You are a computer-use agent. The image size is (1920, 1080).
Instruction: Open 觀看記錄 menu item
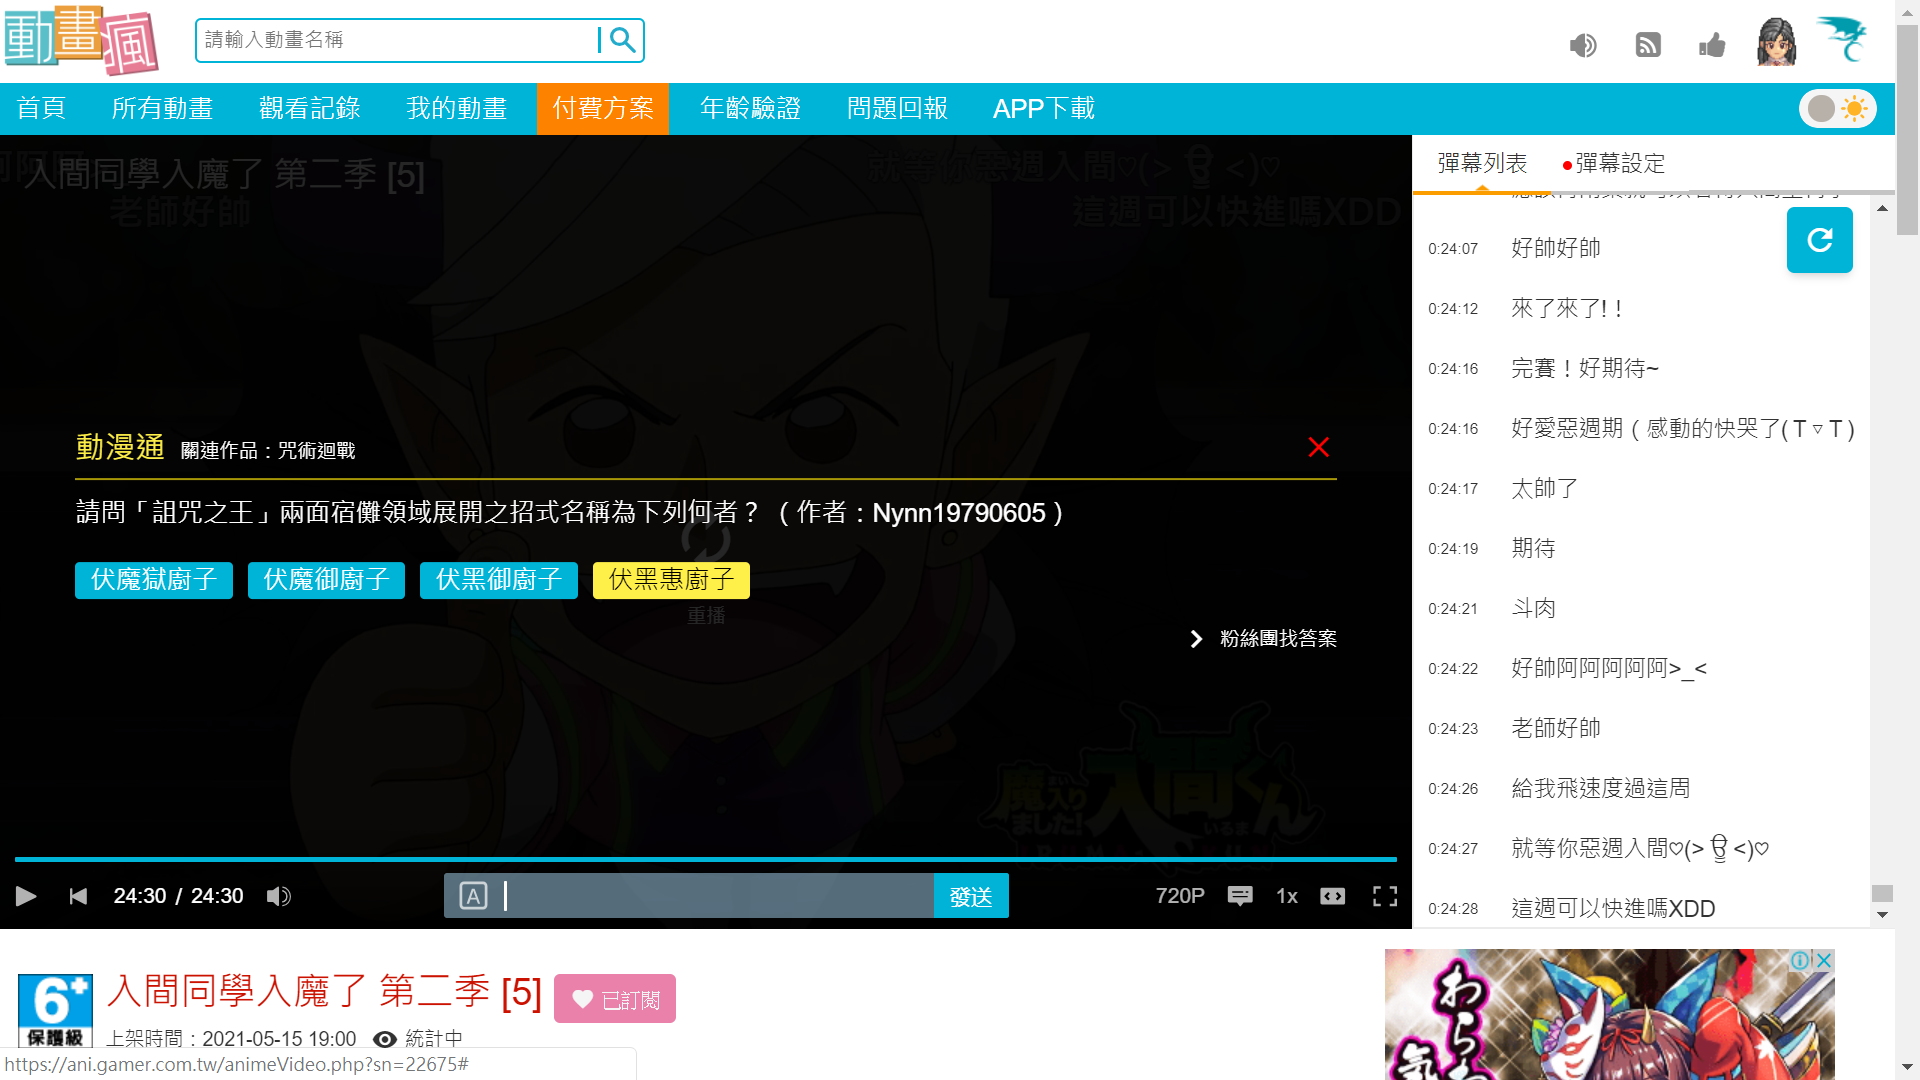(309, 108)
